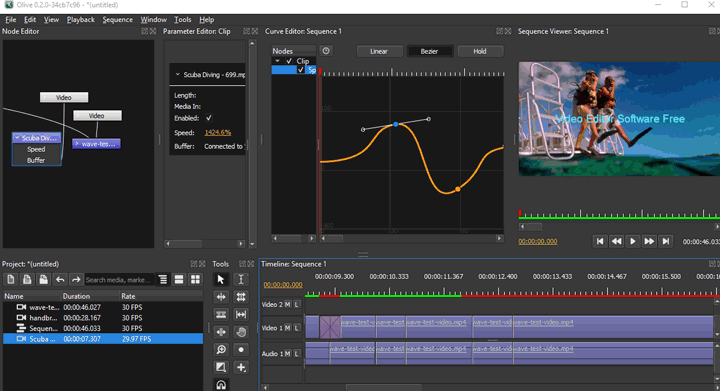Screen dimensions: 720x391
Task: Lock Video 2 track
Action: [297, 304]
